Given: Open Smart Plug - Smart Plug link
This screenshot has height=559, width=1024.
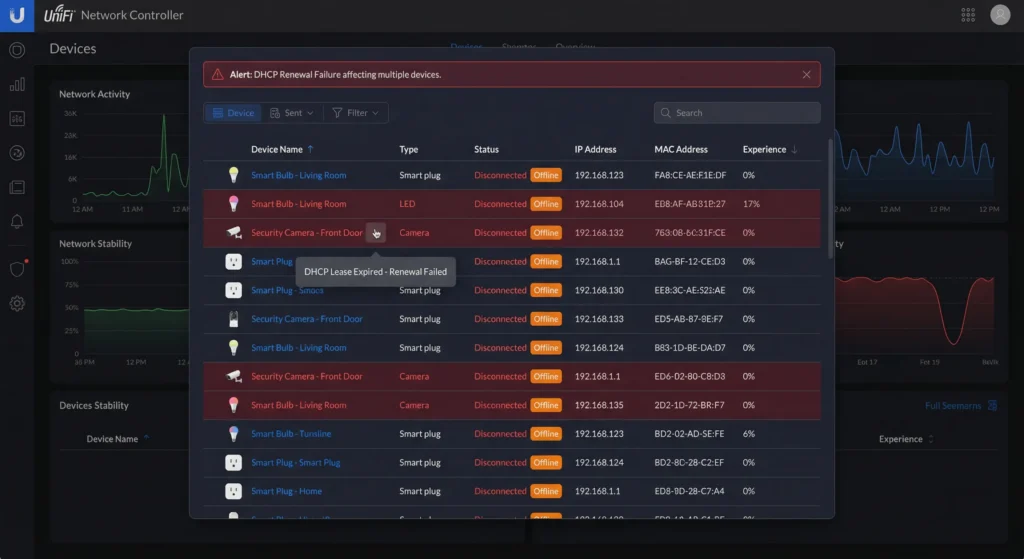Looking at the screenshot, I should point(295,462).
